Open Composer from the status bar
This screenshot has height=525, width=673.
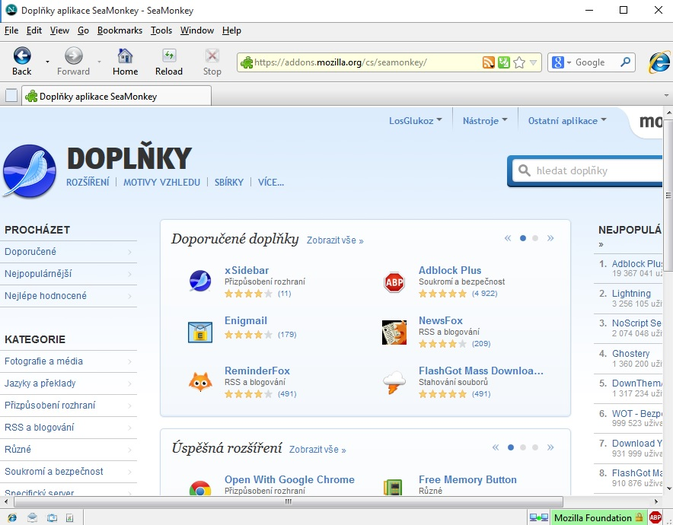[70, 518]
